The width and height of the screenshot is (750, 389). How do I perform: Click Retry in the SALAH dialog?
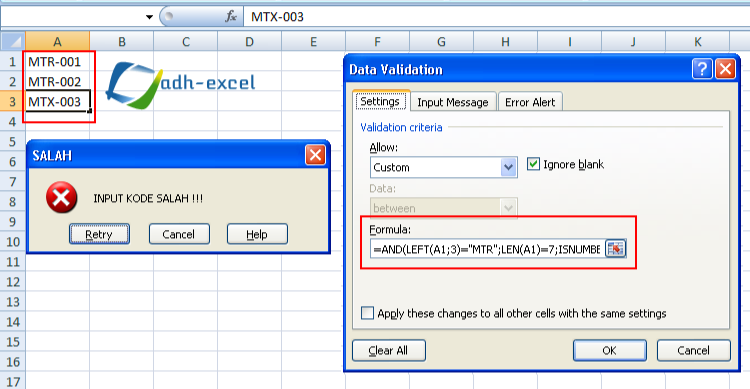pos(99,234)
